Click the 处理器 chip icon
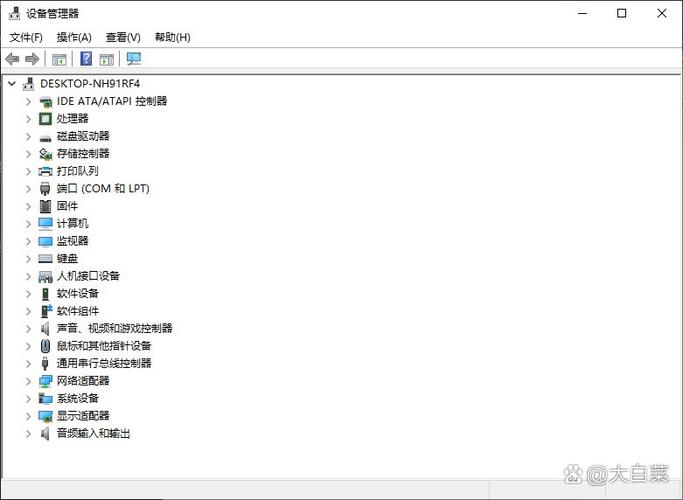The image size is (683, 500). [45, 119]
